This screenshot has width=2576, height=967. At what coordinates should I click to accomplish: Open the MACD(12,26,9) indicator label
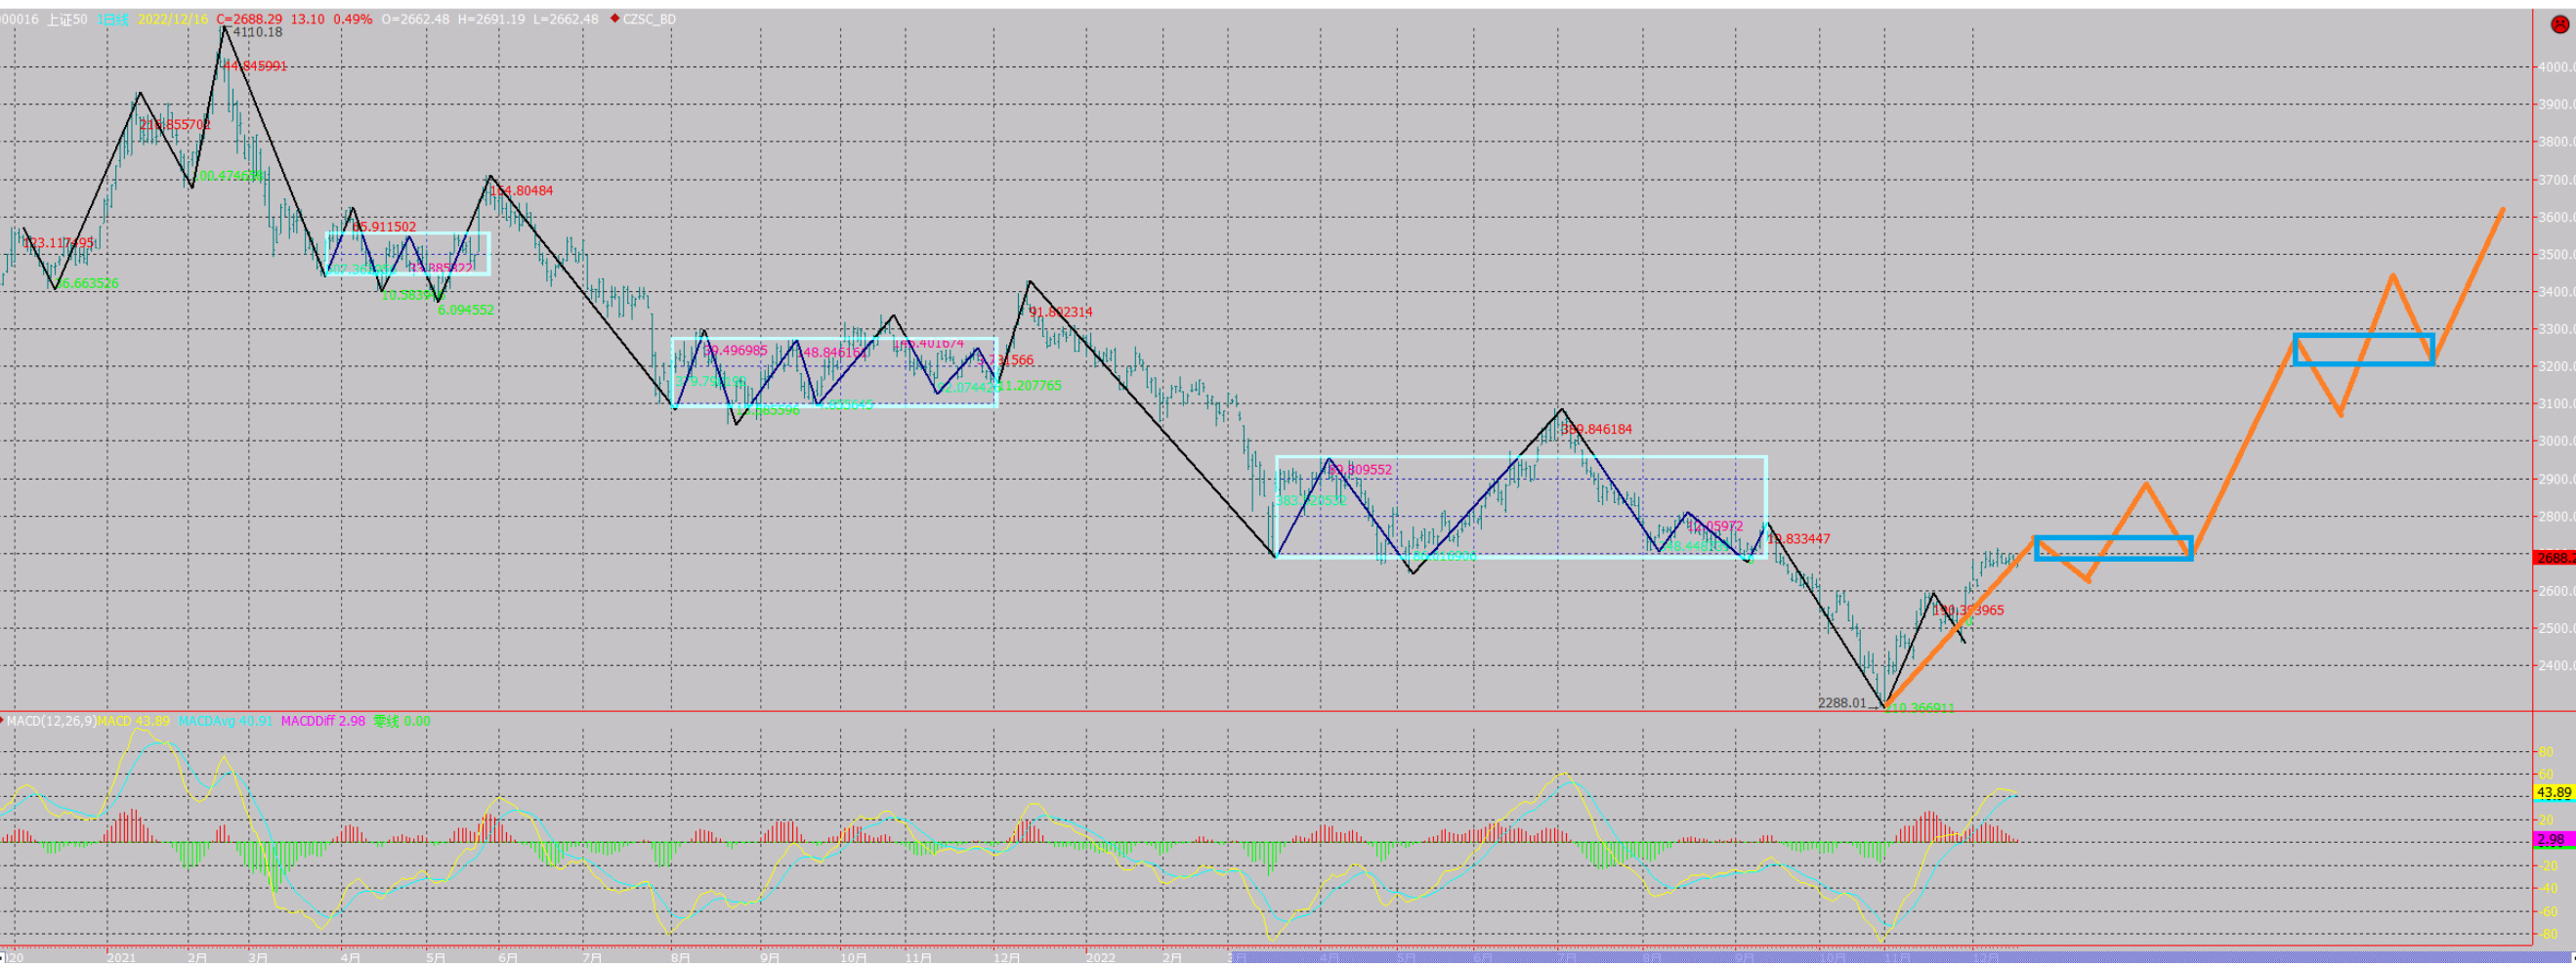click(x=52, y=721)
